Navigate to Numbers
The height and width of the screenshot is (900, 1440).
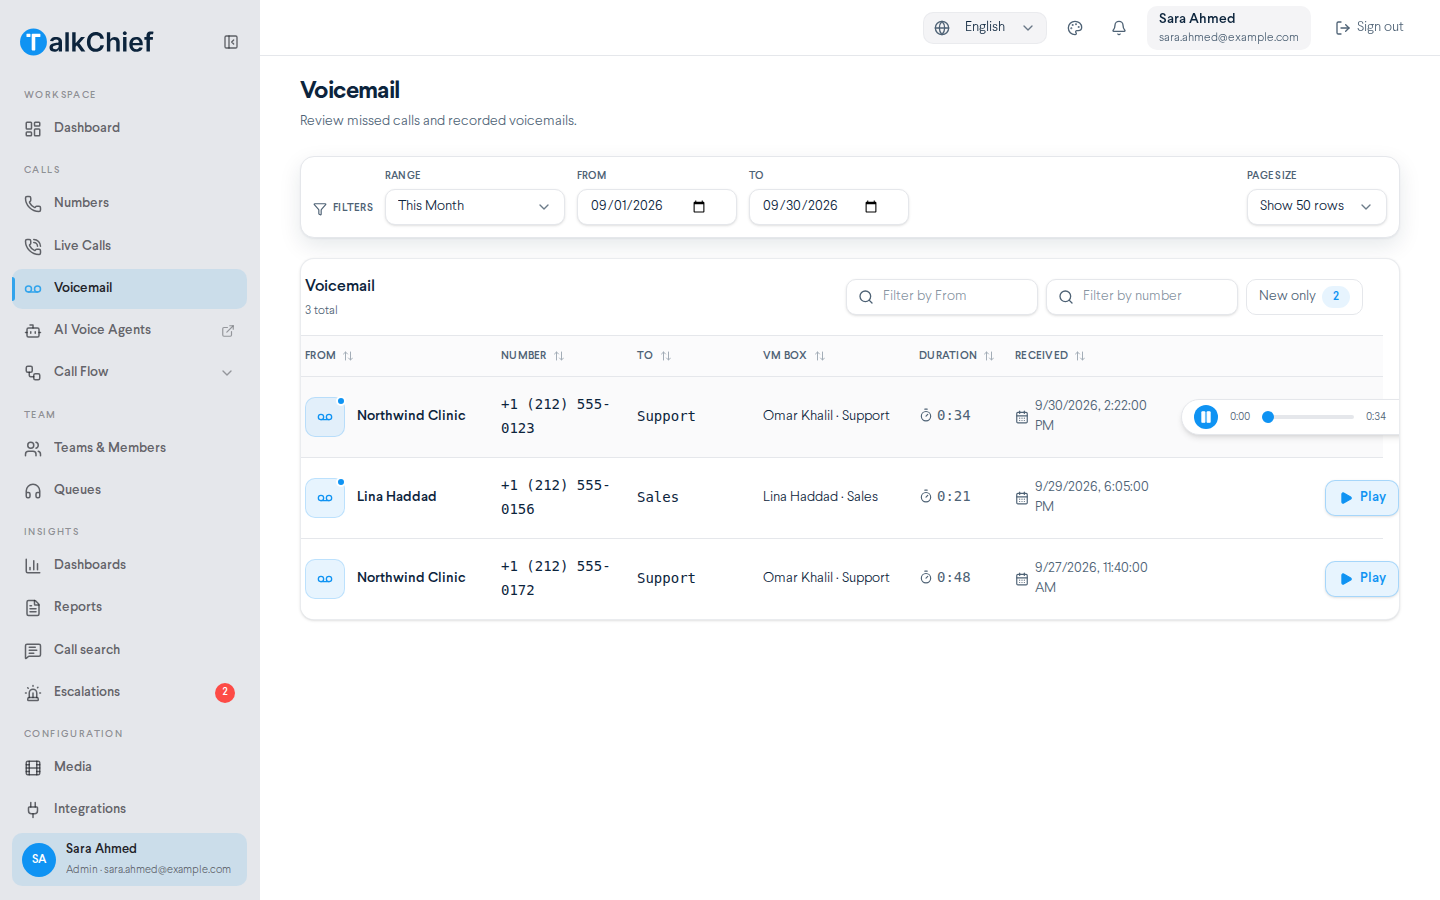point(130,203)
